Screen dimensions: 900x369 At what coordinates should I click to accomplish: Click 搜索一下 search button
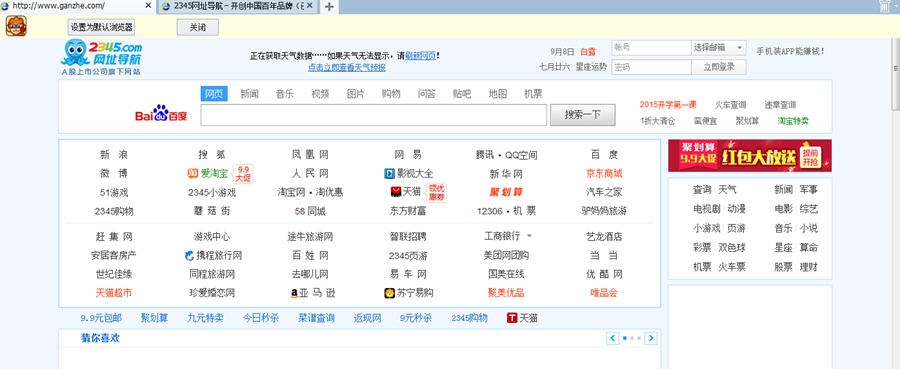click(583, 115)
